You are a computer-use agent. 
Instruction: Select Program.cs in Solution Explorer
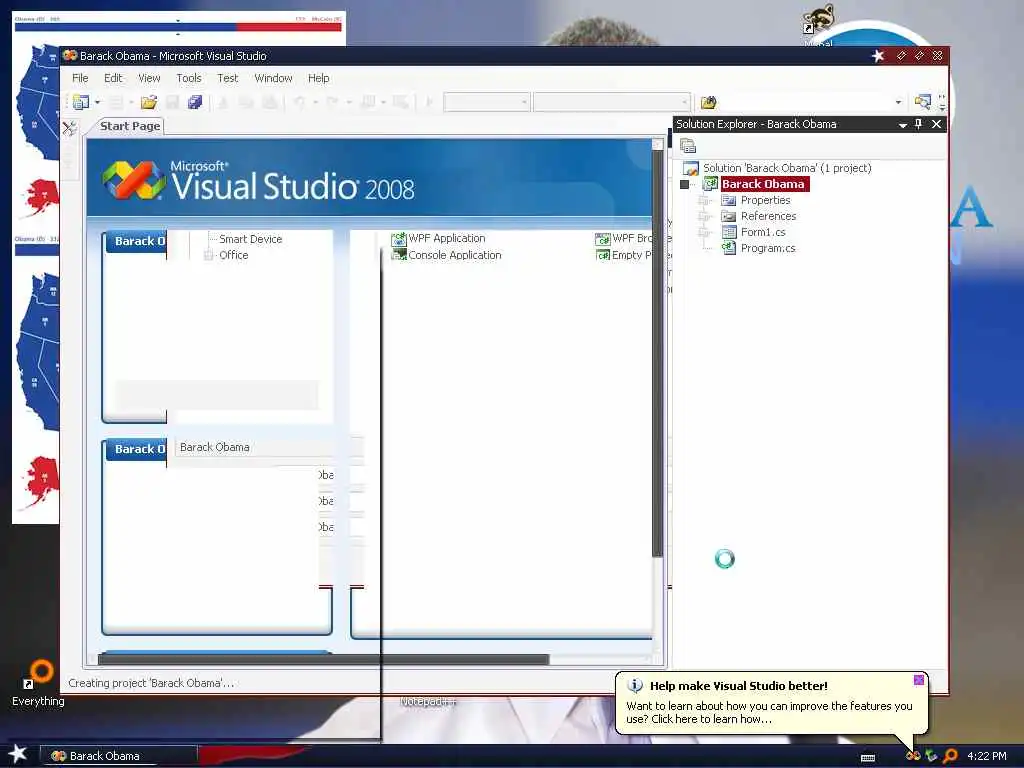coord(768,248)
